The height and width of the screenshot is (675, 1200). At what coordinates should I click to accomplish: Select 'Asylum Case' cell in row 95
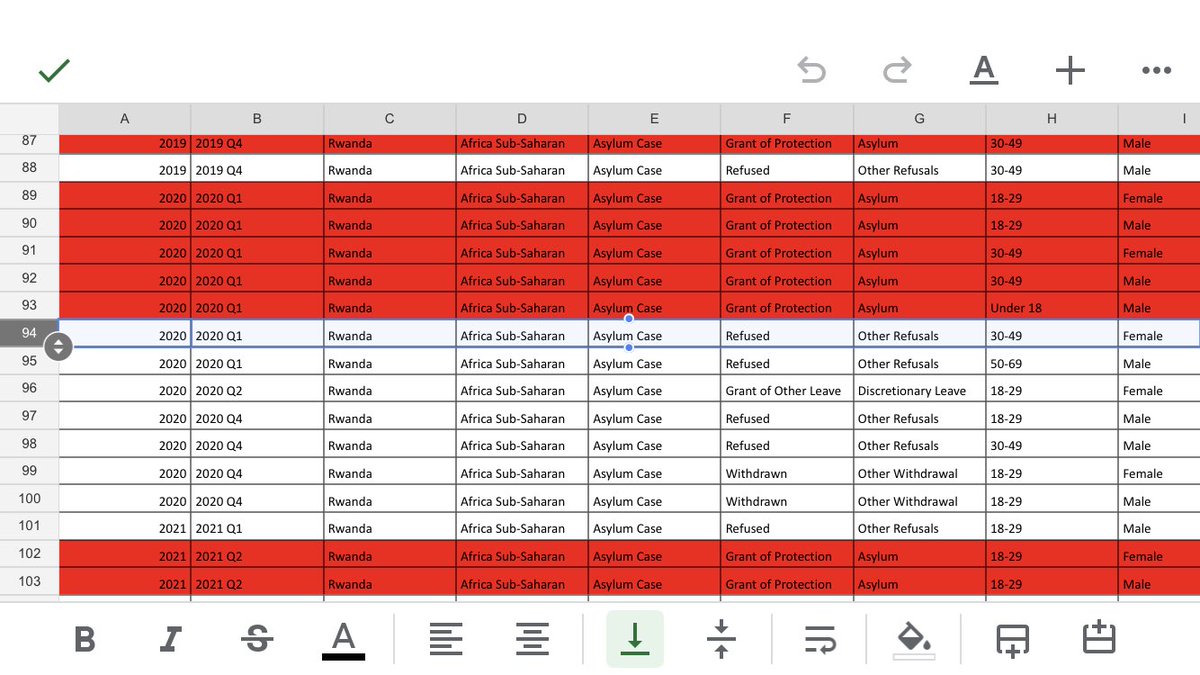click(x=655, y=362)
